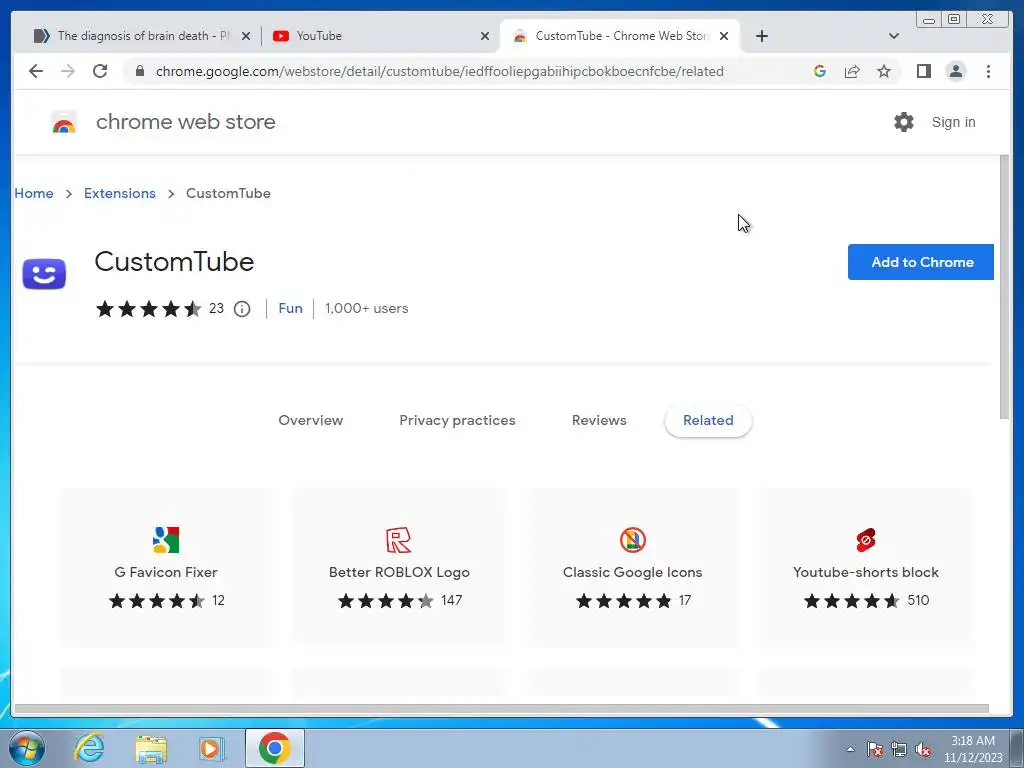Show hidden tray icons arrow
This screenshot has width=1024, height=768.
coord(850,749)
